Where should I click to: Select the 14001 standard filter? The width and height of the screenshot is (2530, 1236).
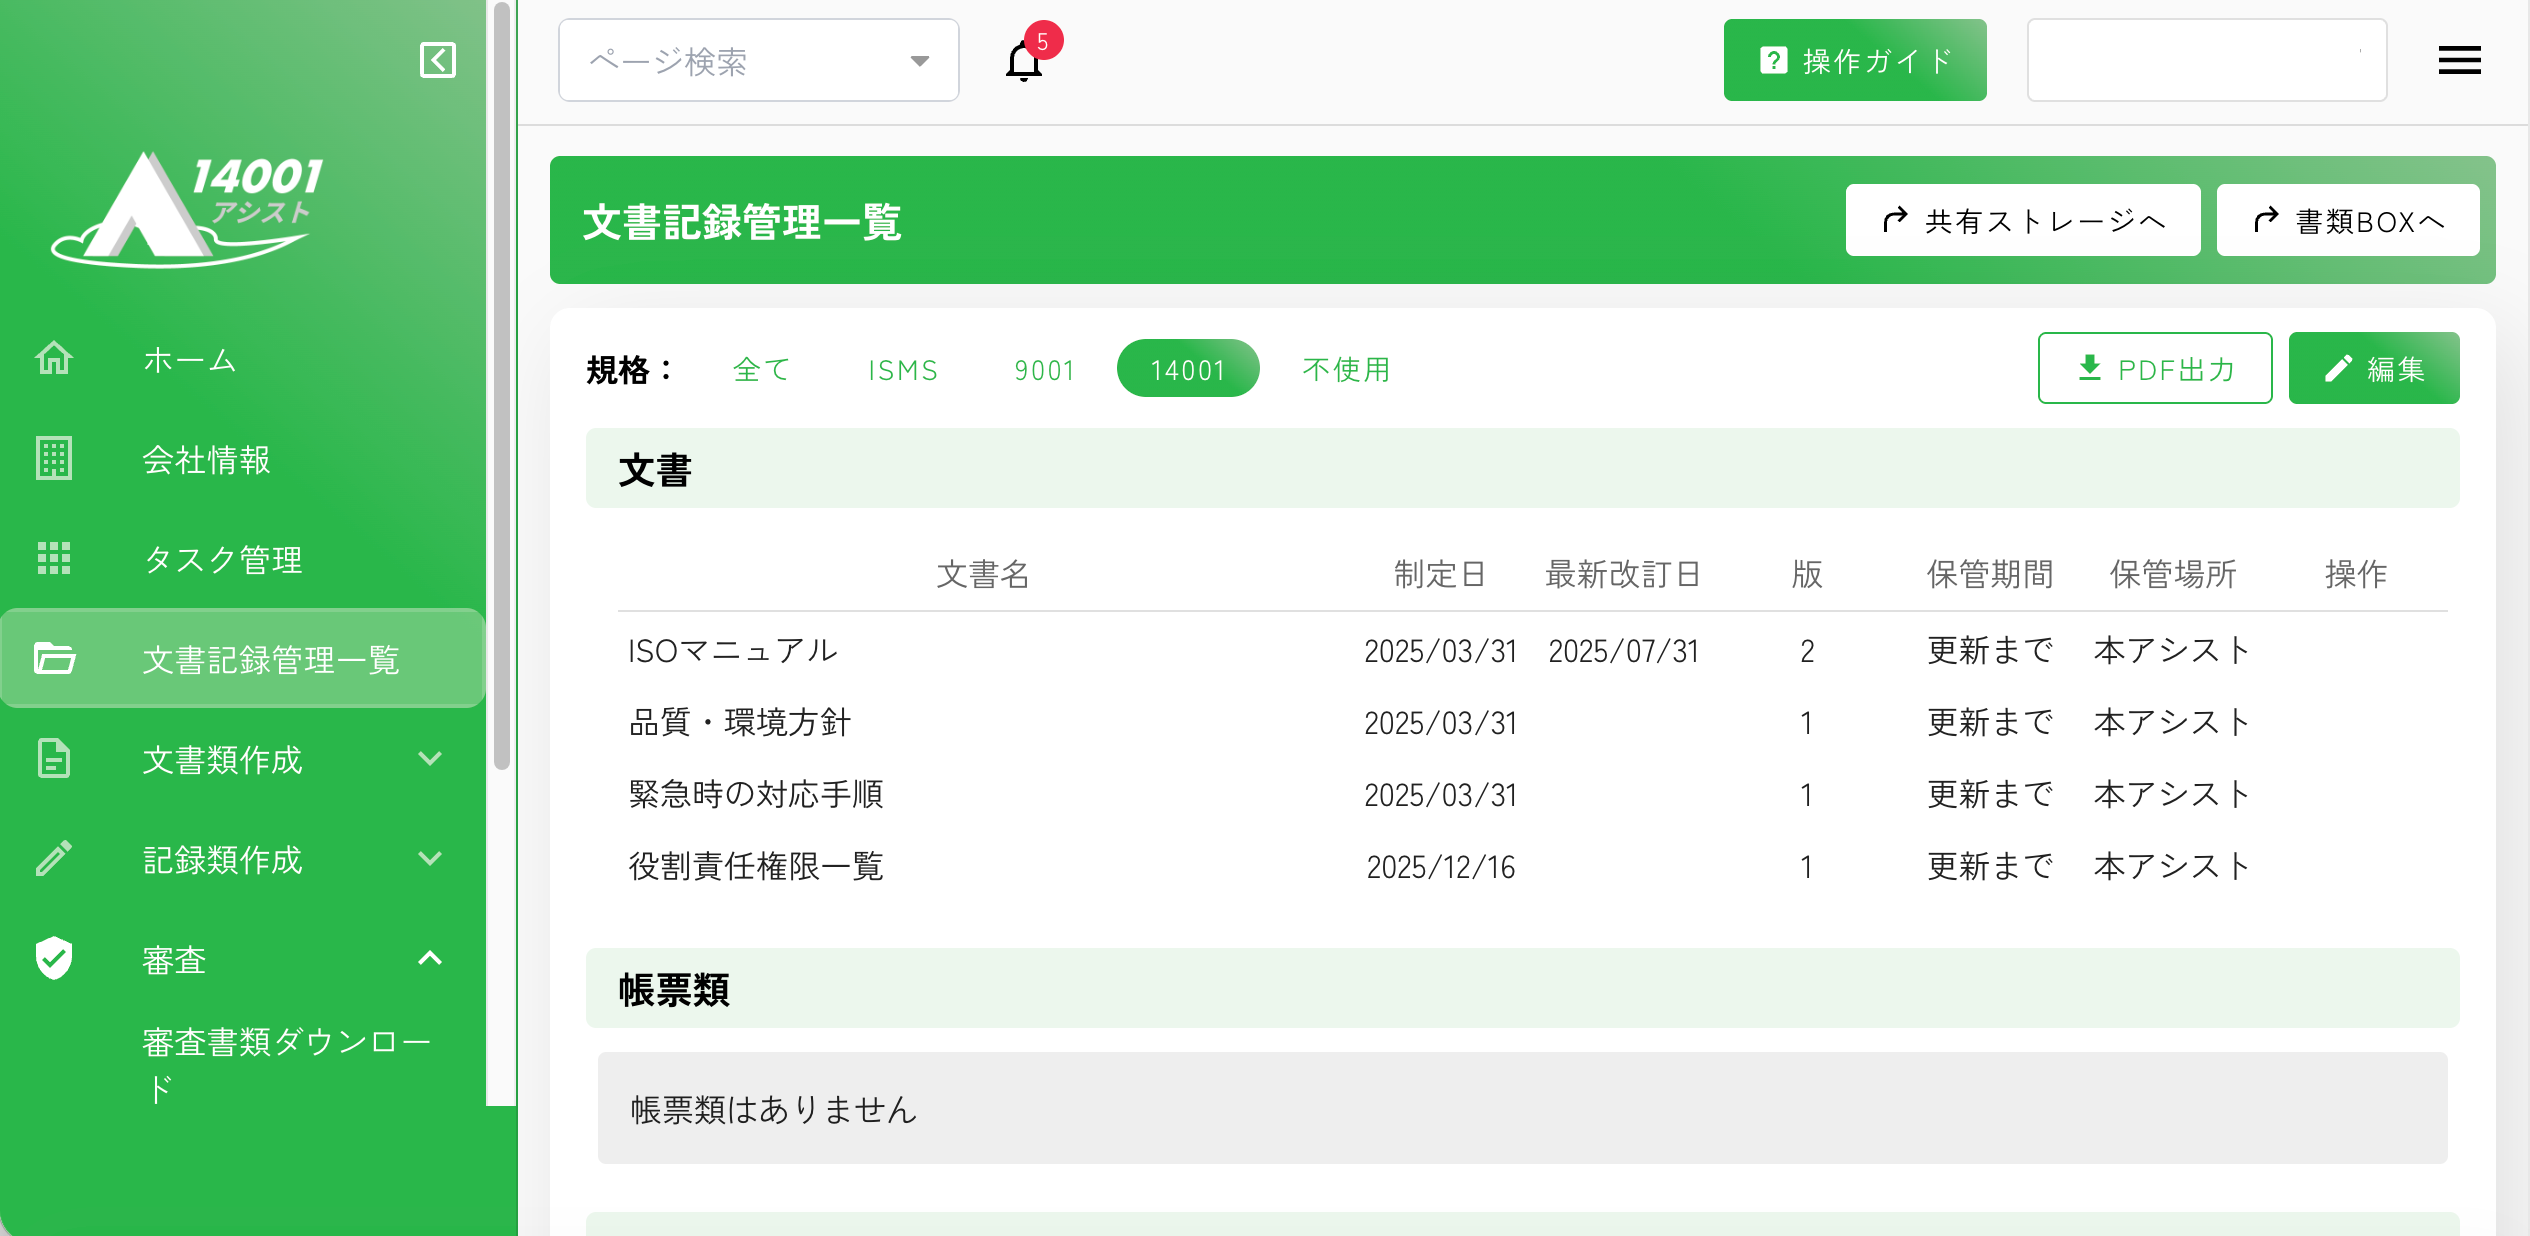(x=1188, y=369)
